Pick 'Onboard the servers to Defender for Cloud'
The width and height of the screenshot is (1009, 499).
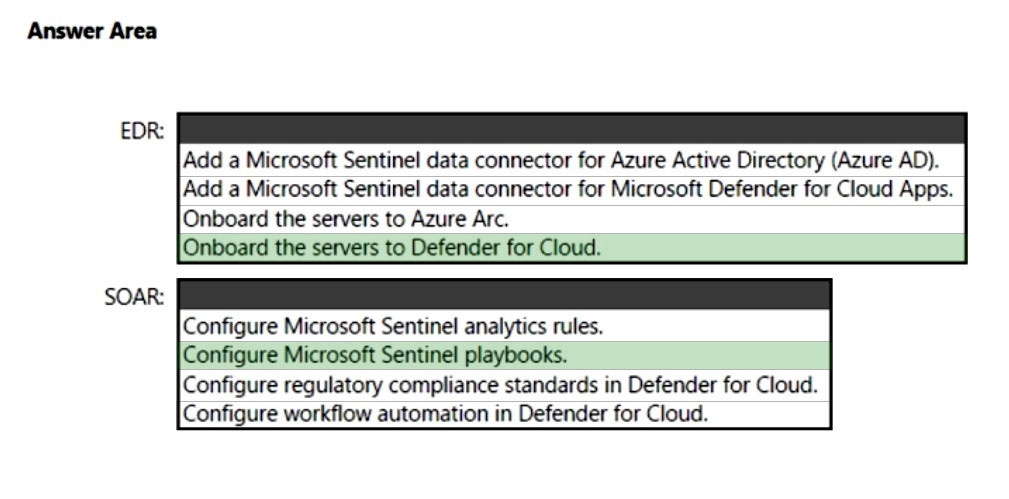point(391,247)
